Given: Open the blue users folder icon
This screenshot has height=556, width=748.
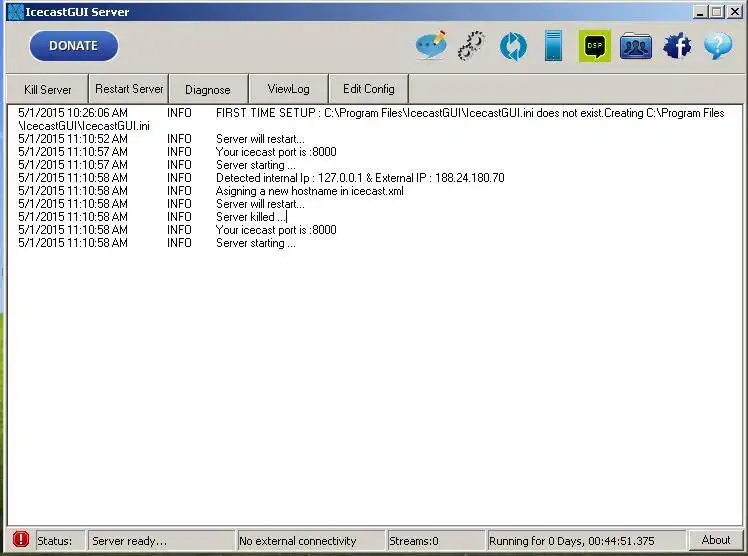Looking at the screenshot, I should coord(635,46).
